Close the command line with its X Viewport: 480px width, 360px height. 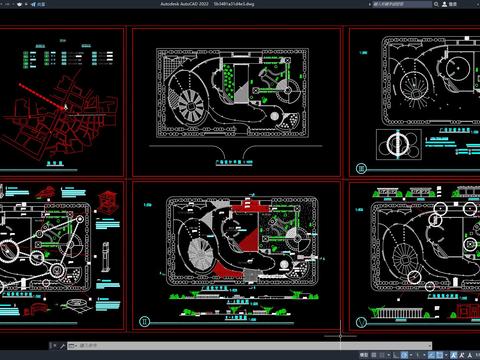54,346
